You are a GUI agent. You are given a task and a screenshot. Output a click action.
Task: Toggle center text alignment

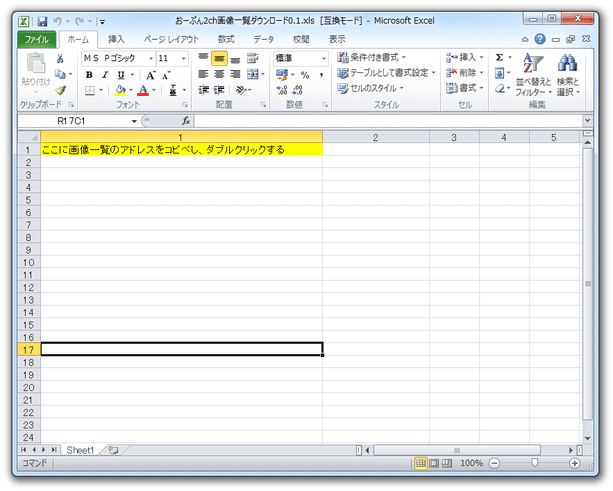tap(219, 74)
